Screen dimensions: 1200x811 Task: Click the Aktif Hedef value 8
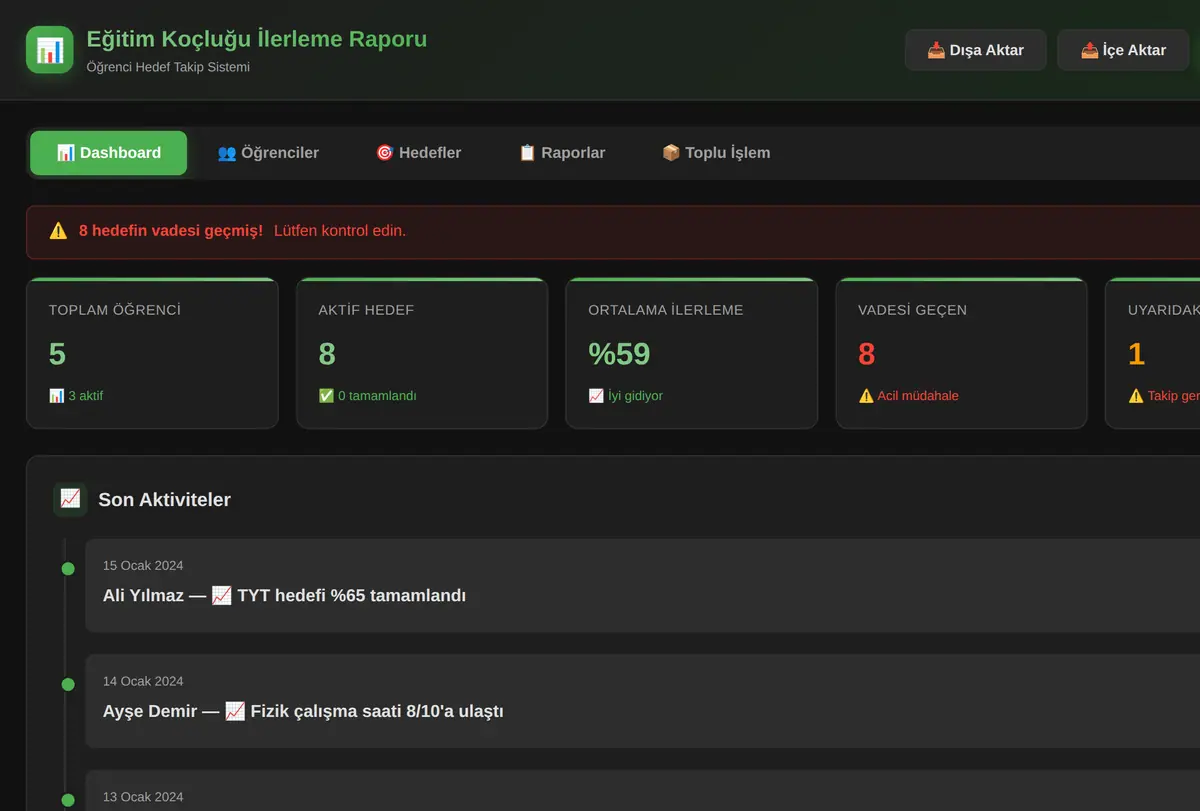(327, 354)
